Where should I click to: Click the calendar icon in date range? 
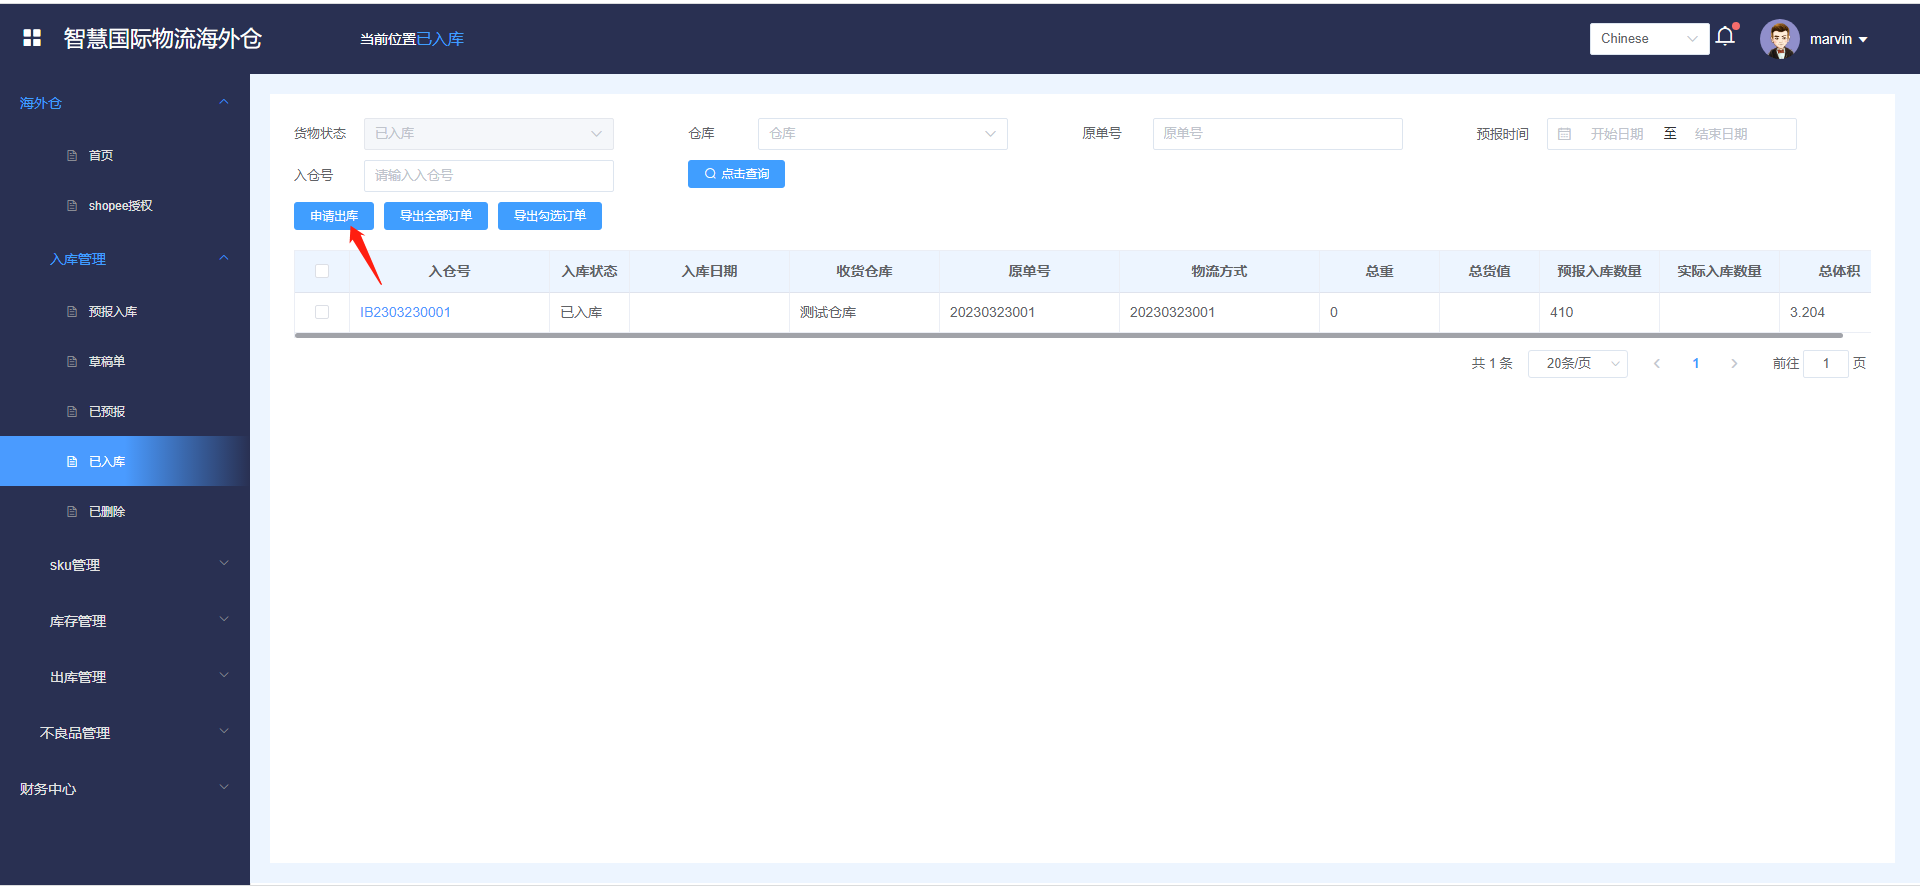[1565, 134]
